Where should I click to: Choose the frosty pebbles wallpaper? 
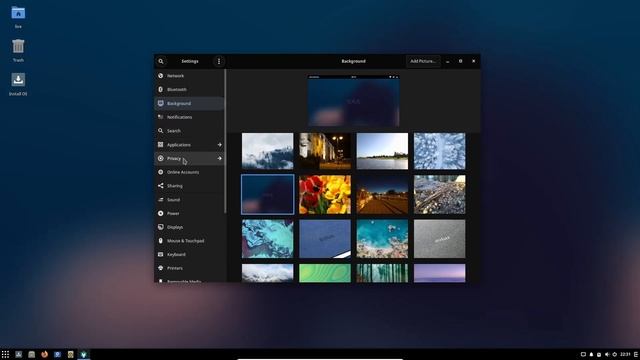point(440,195)
